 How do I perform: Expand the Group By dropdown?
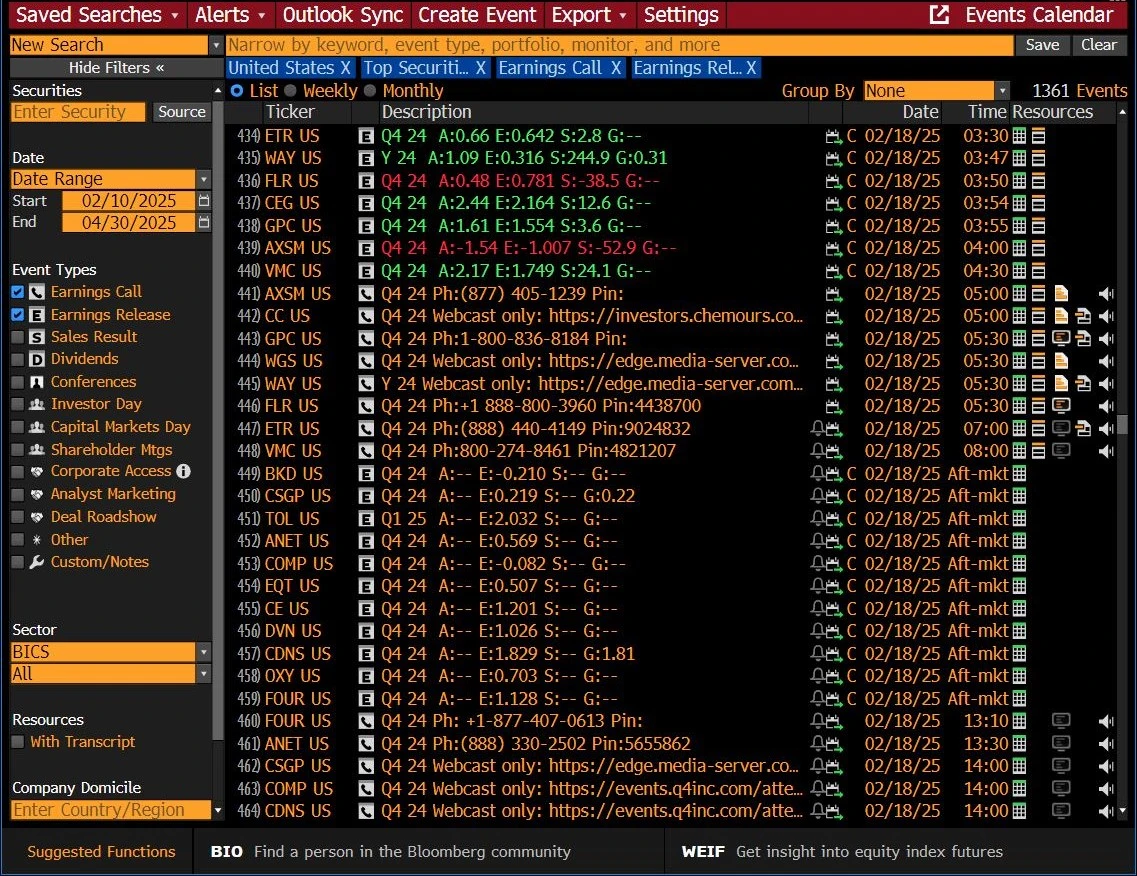click(1002, 91)
